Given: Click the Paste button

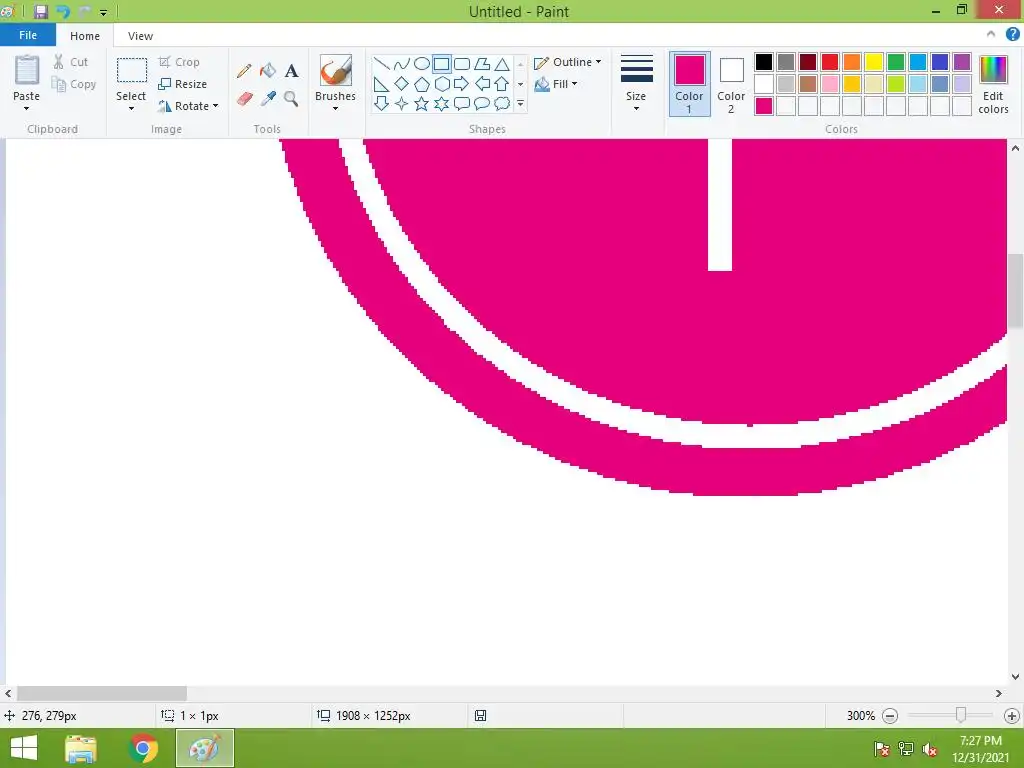Looking at the screenshot, I should tap(27, 77).
